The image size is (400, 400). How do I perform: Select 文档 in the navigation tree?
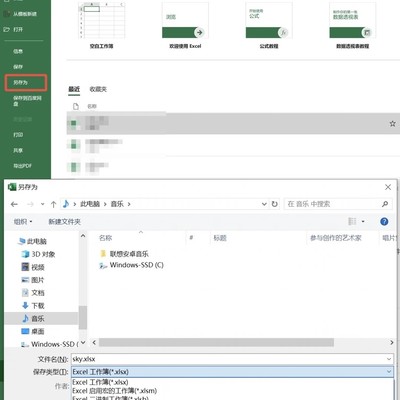[x=33, y=293]
